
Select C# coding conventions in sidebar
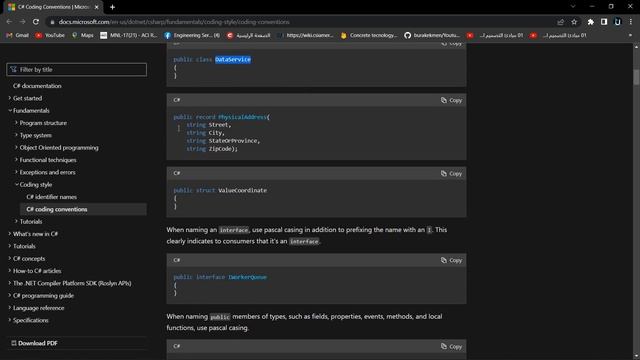[x=83, y=209]
